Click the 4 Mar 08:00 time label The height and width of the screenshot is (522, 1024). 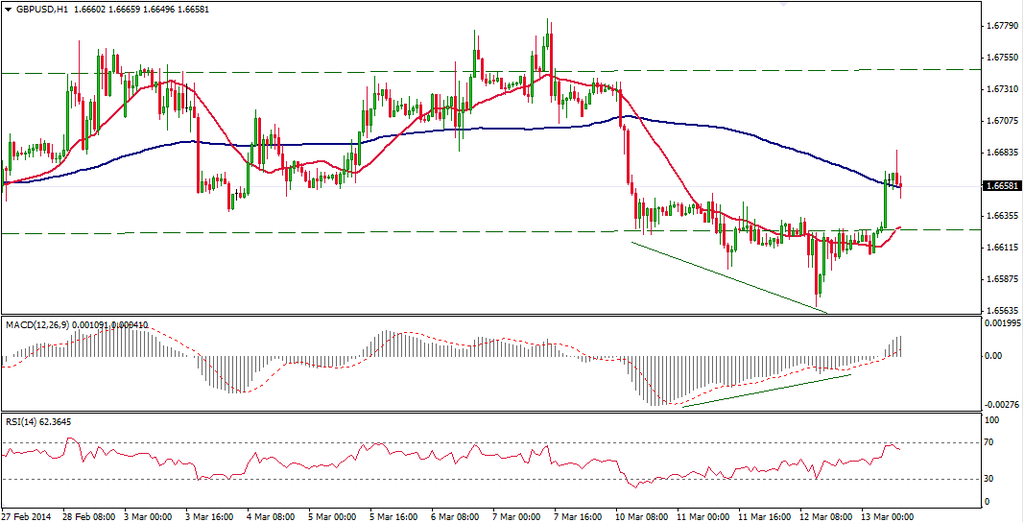coord(273,515)
